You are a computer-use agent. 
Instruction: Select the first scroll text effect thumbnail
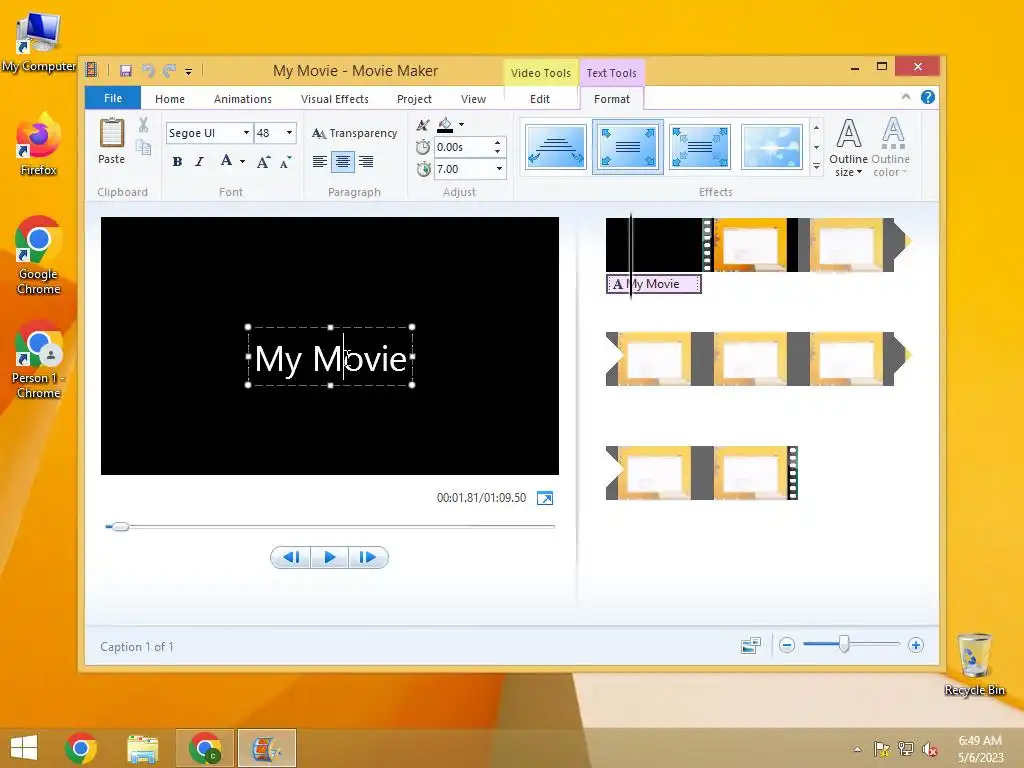coord(556,147)
